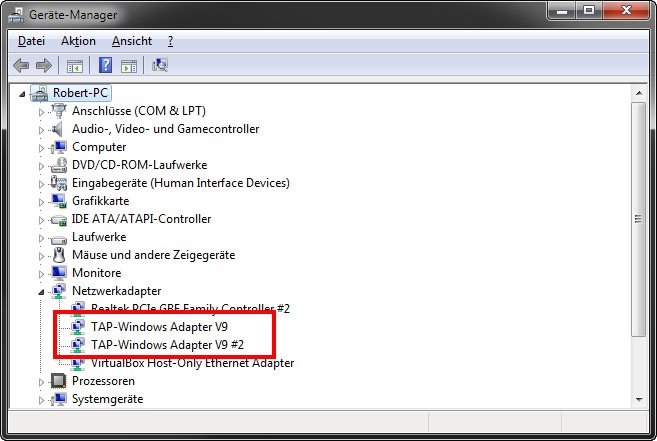Click the Netzwerkadapter category icon
Image resolution: width=657 pixels, height=441 pixels.
[x=59, y=291]
